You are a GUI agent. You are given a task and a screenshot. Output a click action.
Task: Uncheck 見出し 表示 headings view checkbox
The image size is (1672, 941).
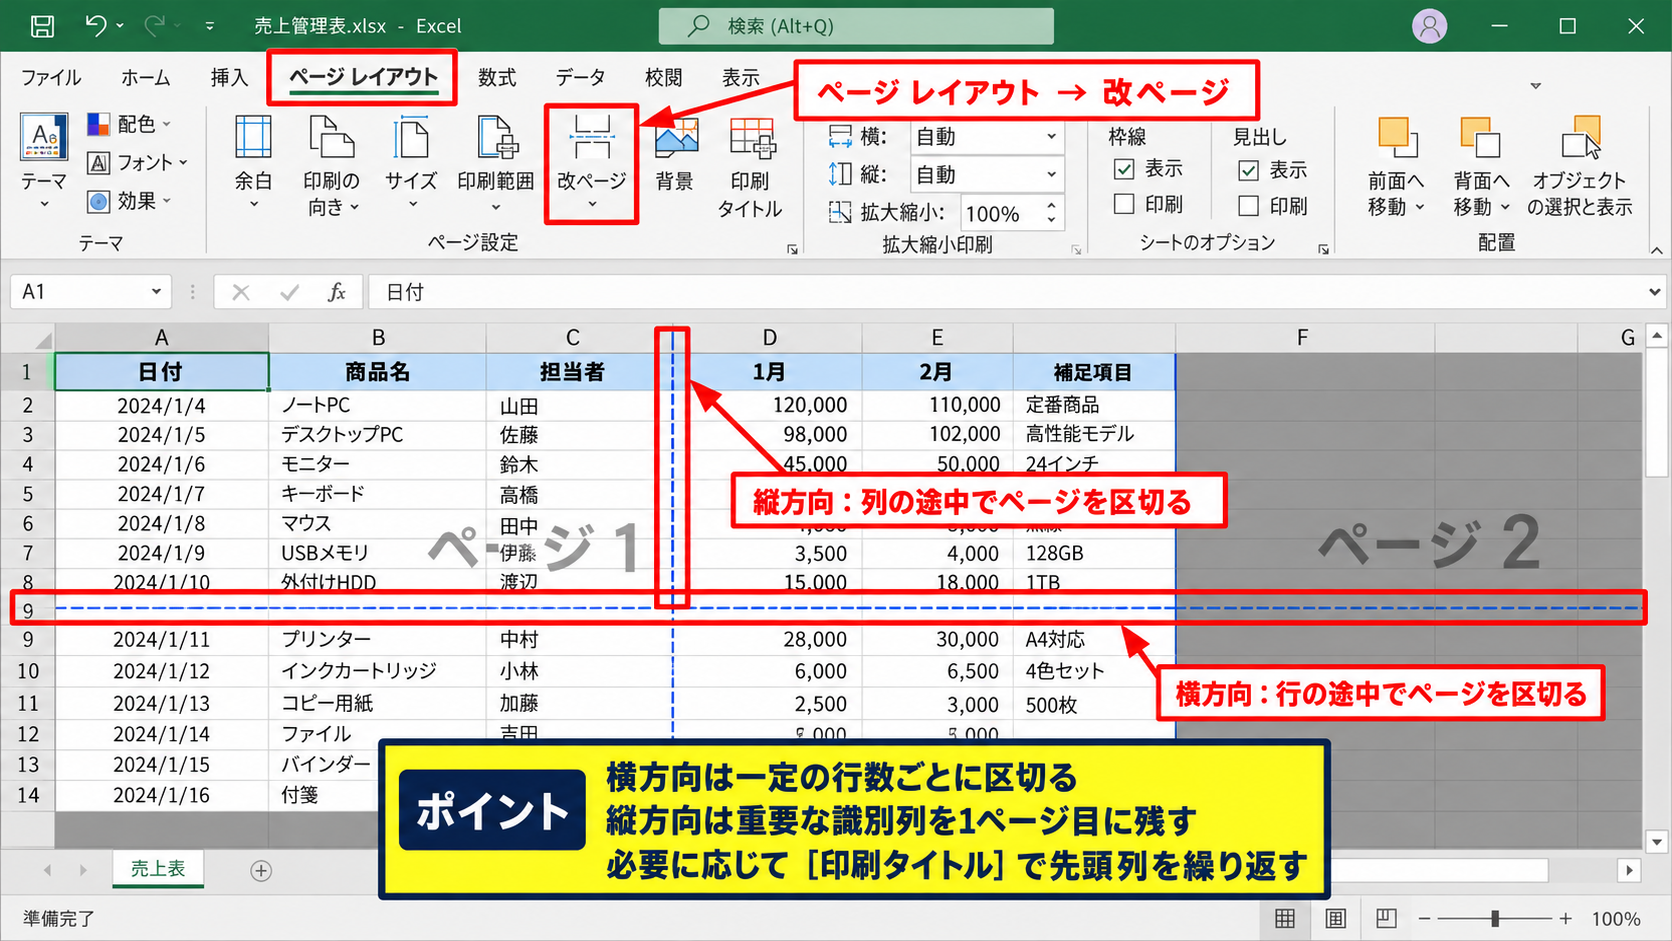[1248, 170]
